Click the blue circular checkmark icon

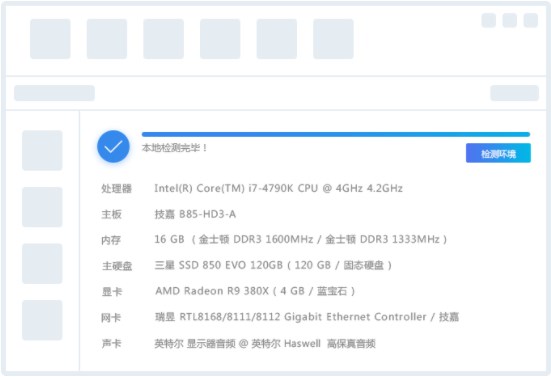pos(113,147)
